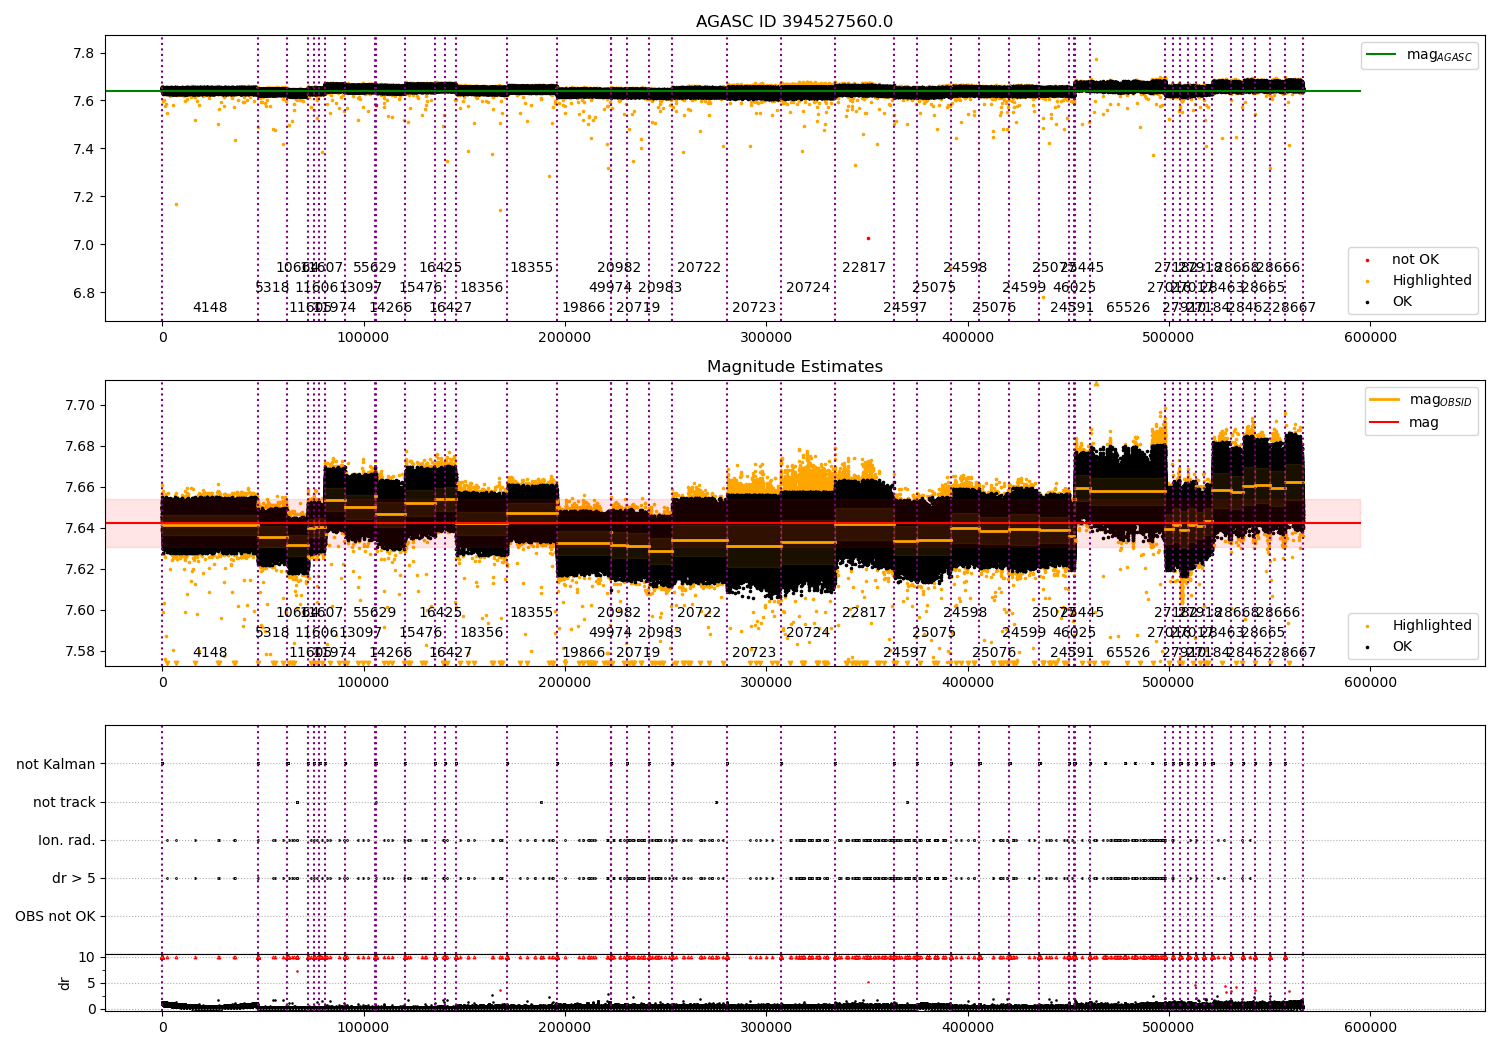
Task: Click the 6.8 y-axis tick label
Action: point(84,293)
